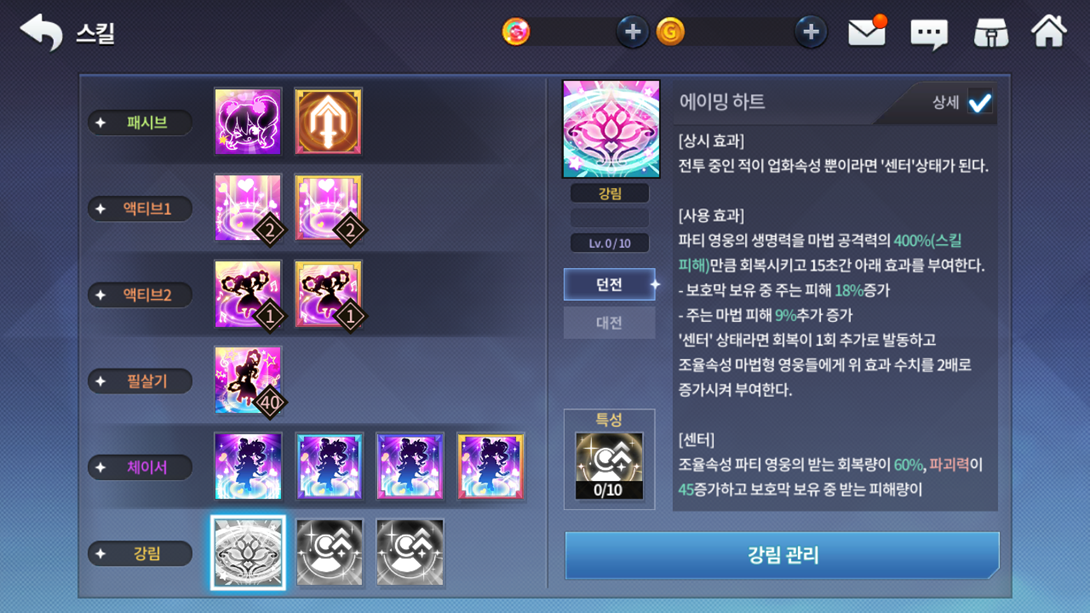Go back using the return arrow
1090x613 pixels.
pos(41,32)
